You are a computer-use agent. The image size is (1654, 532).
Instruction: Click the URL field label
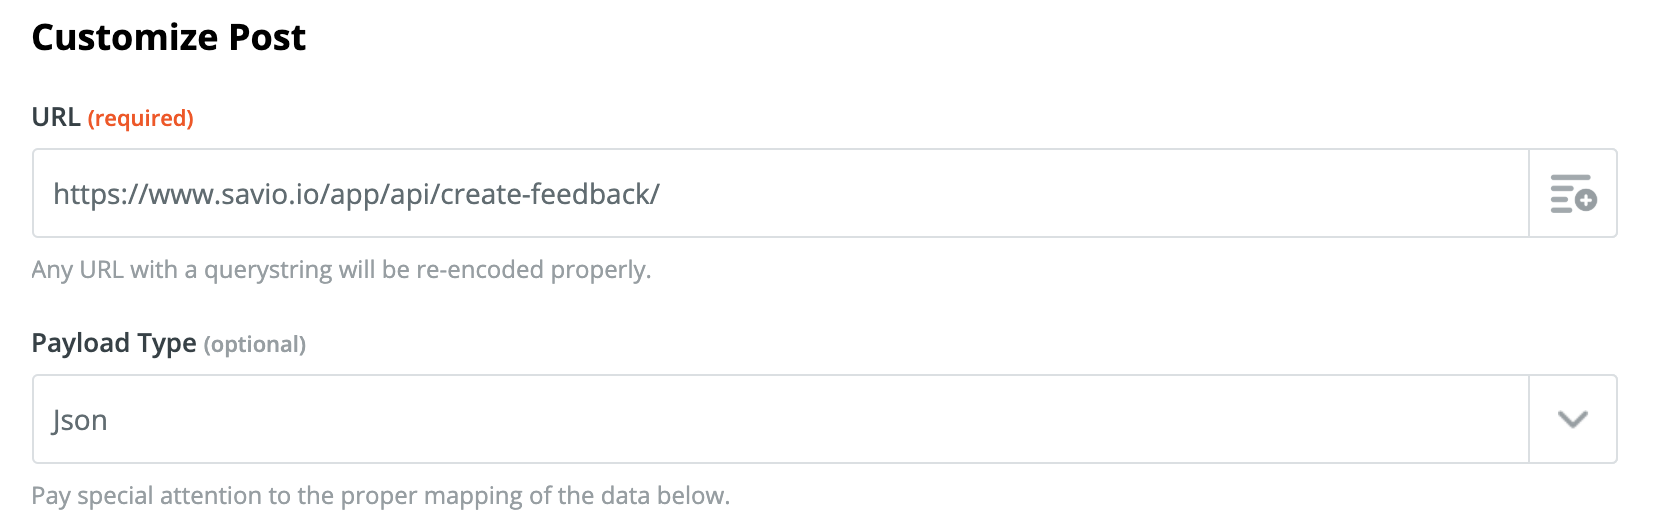56,117
